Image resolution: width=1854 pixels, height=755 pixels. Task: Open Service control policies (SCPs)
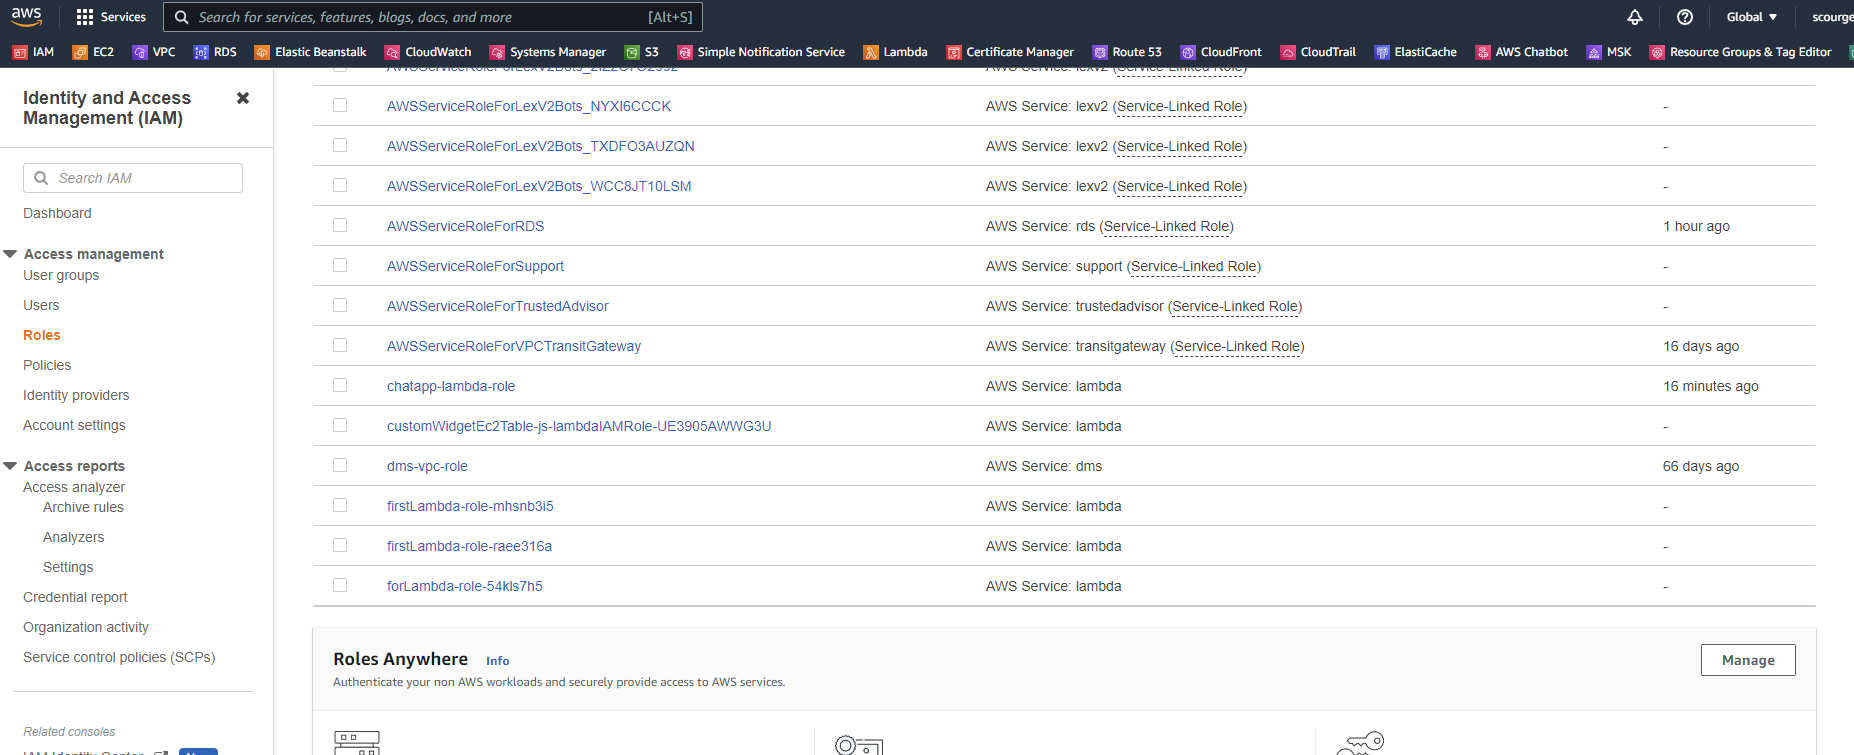click(119, 657)
